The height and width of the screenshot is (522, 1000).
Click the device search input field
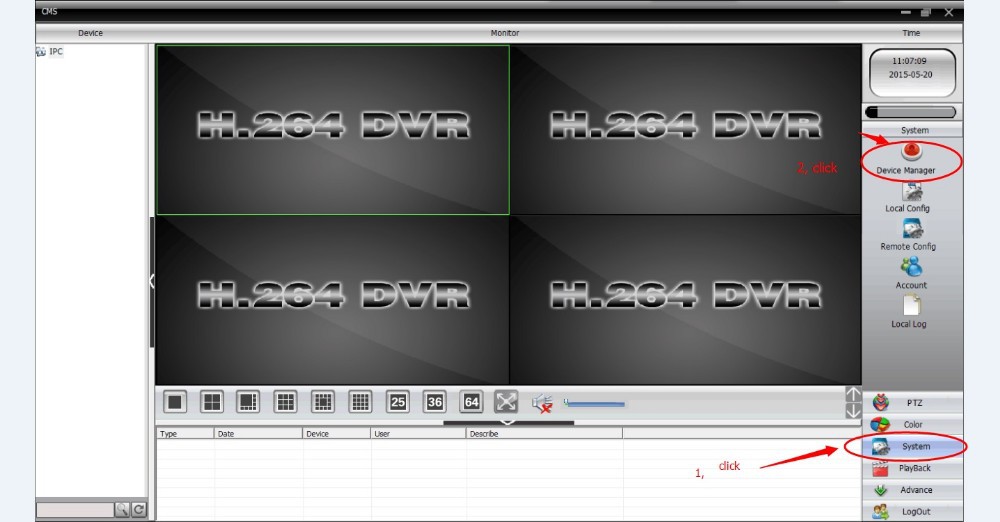click(x=74, y=510)
